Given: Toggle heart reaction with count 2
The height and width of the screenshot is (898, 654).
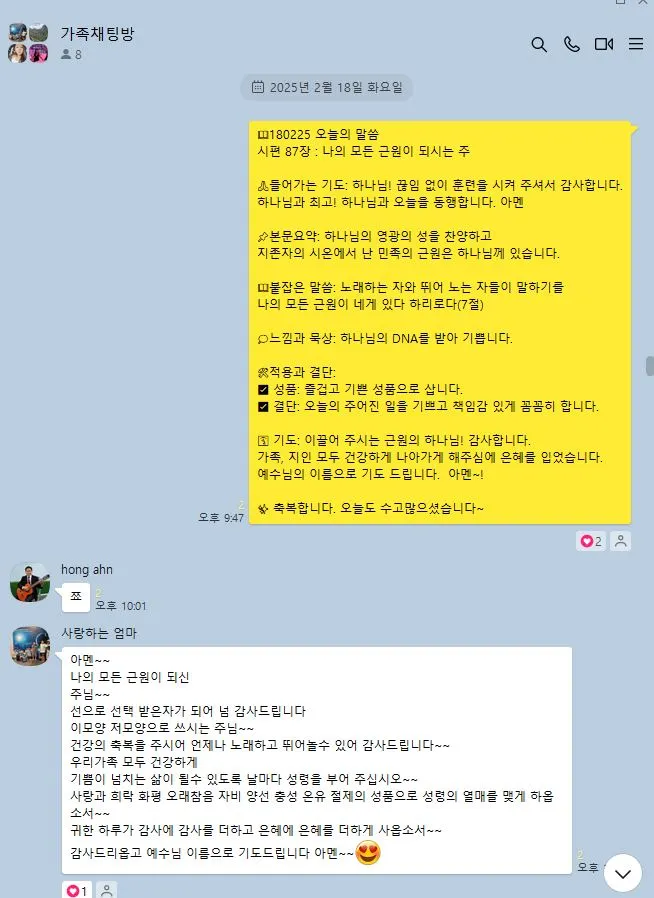Looking at the screenshot, I should pyautogui.click(x=591, y=541).
